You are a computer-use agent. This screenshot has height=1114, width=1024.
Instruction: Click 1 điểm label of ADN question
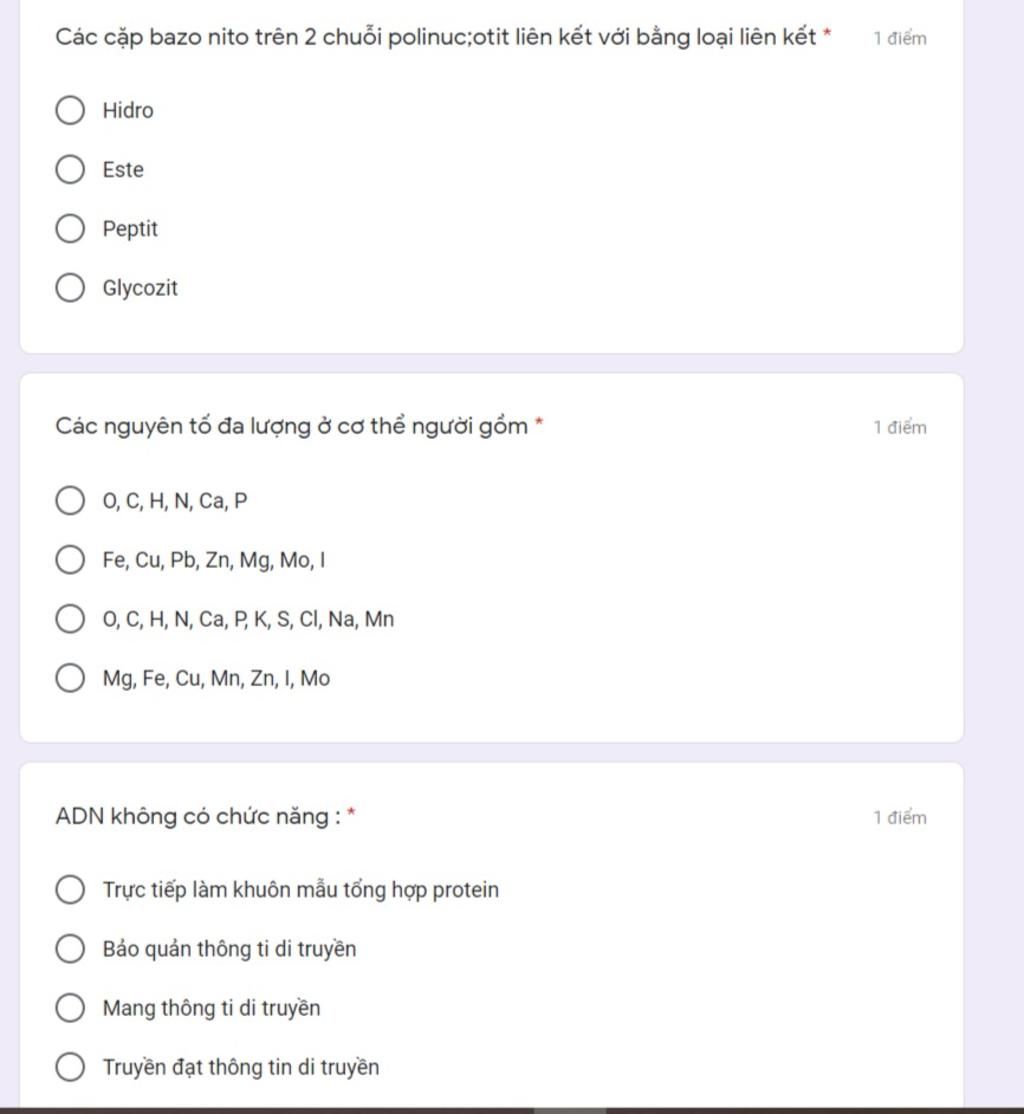[x=900, y=818]
